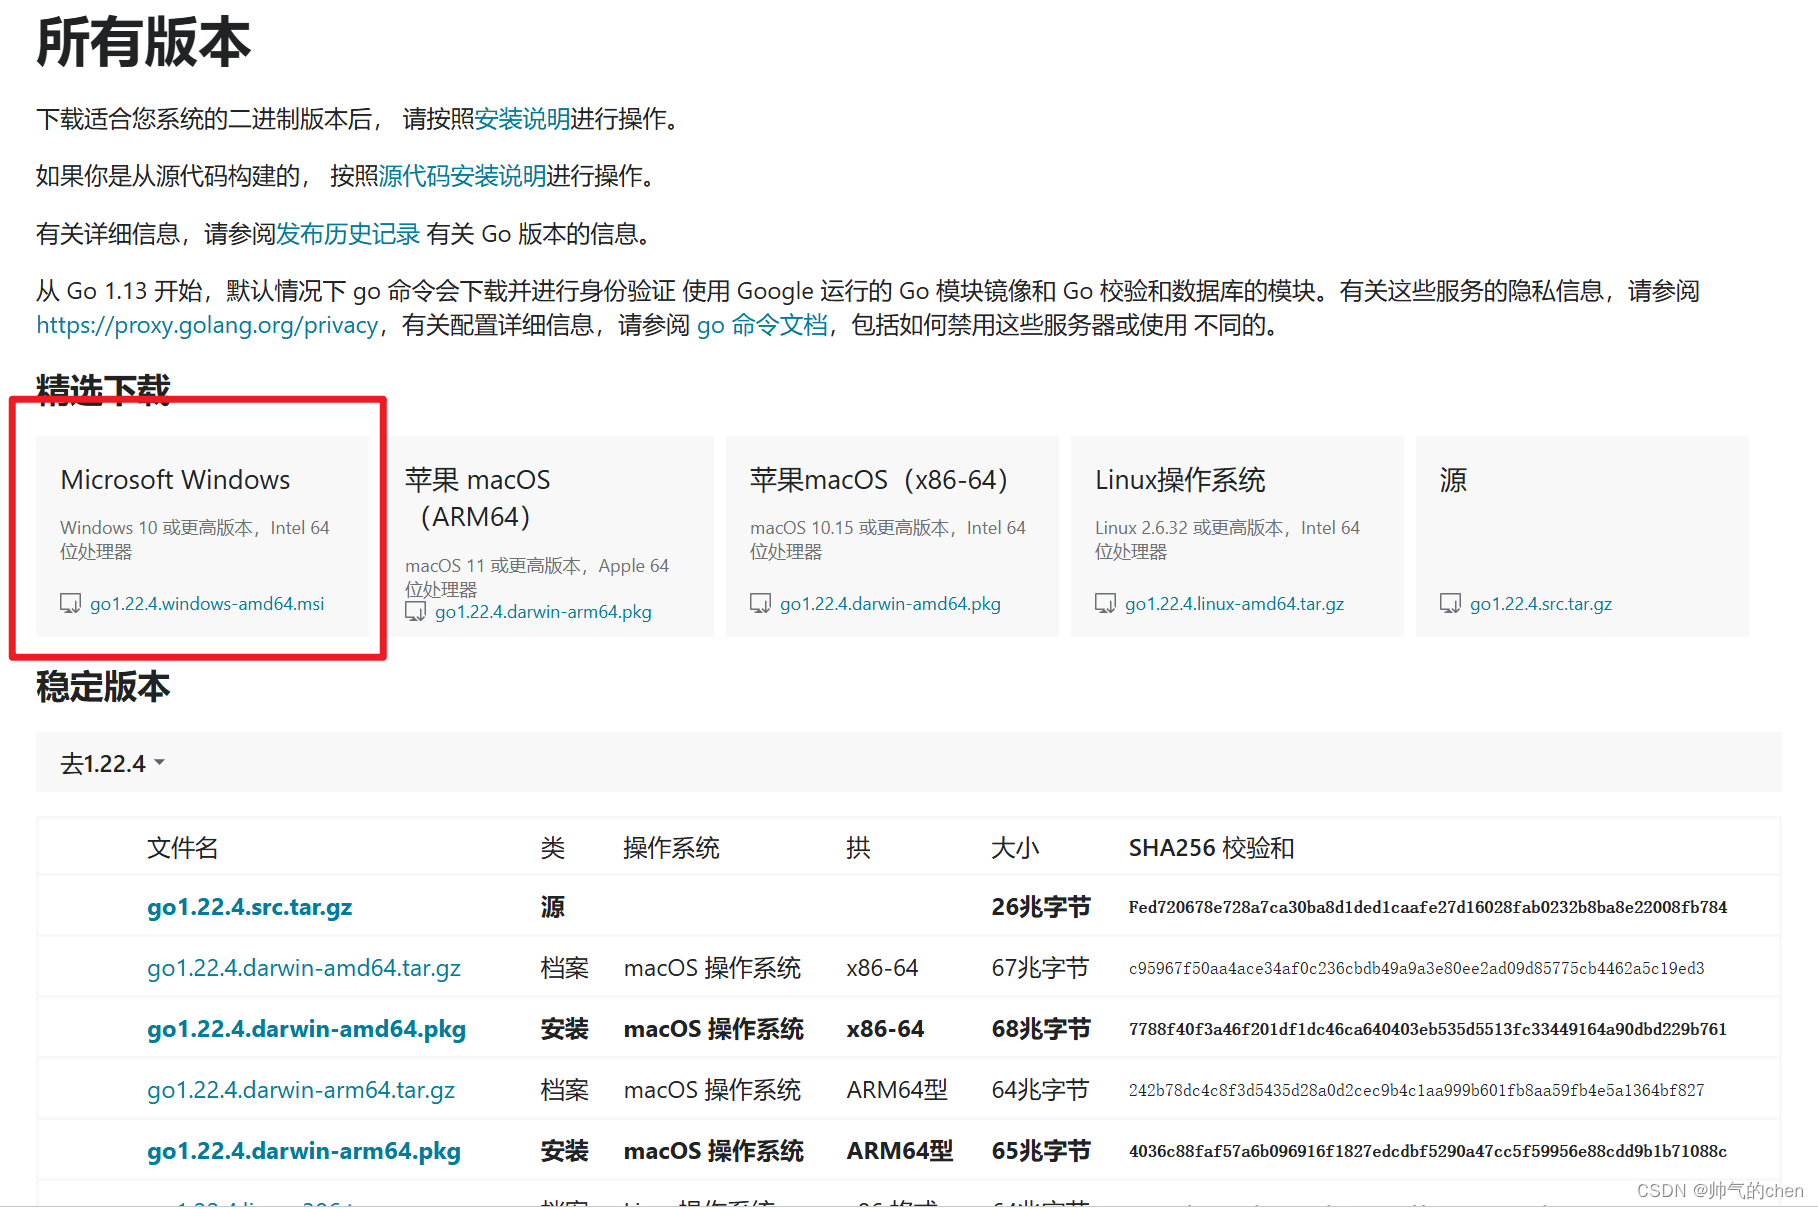The image size is (1818, 1209).
Task: Click download icon beside go1.22.4.windows-amd64.msi
Action: [70, 604]
